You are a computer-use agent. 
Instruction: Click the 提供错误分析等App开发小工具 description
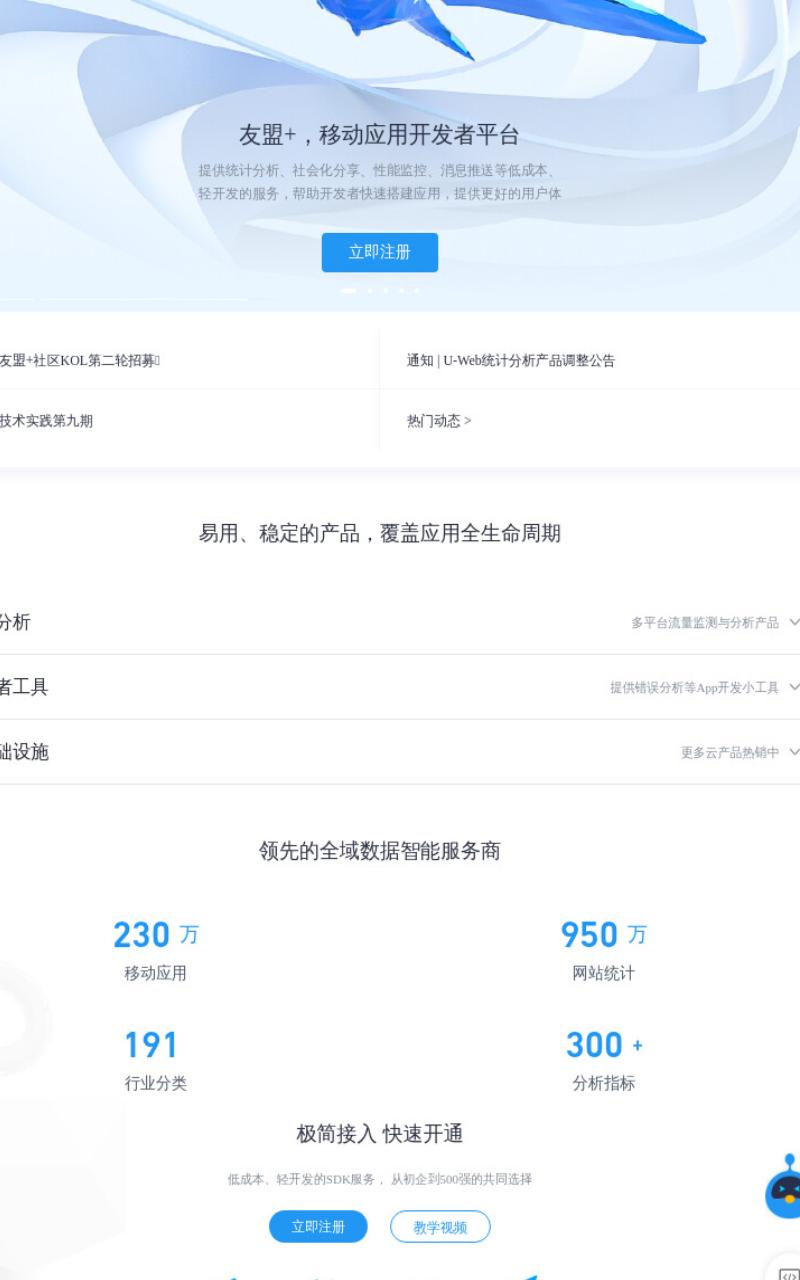coord(694,687)
